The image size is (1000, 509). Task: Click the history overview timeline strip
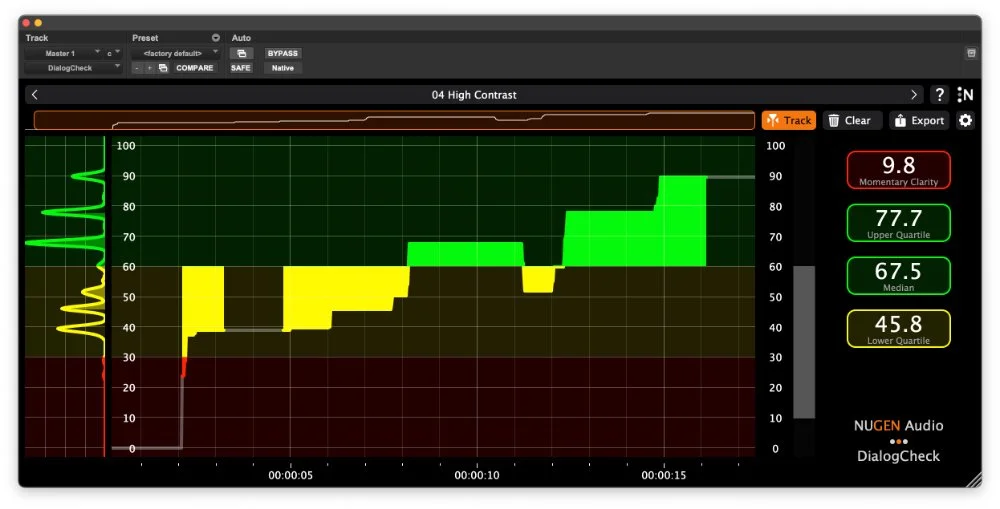394,121
